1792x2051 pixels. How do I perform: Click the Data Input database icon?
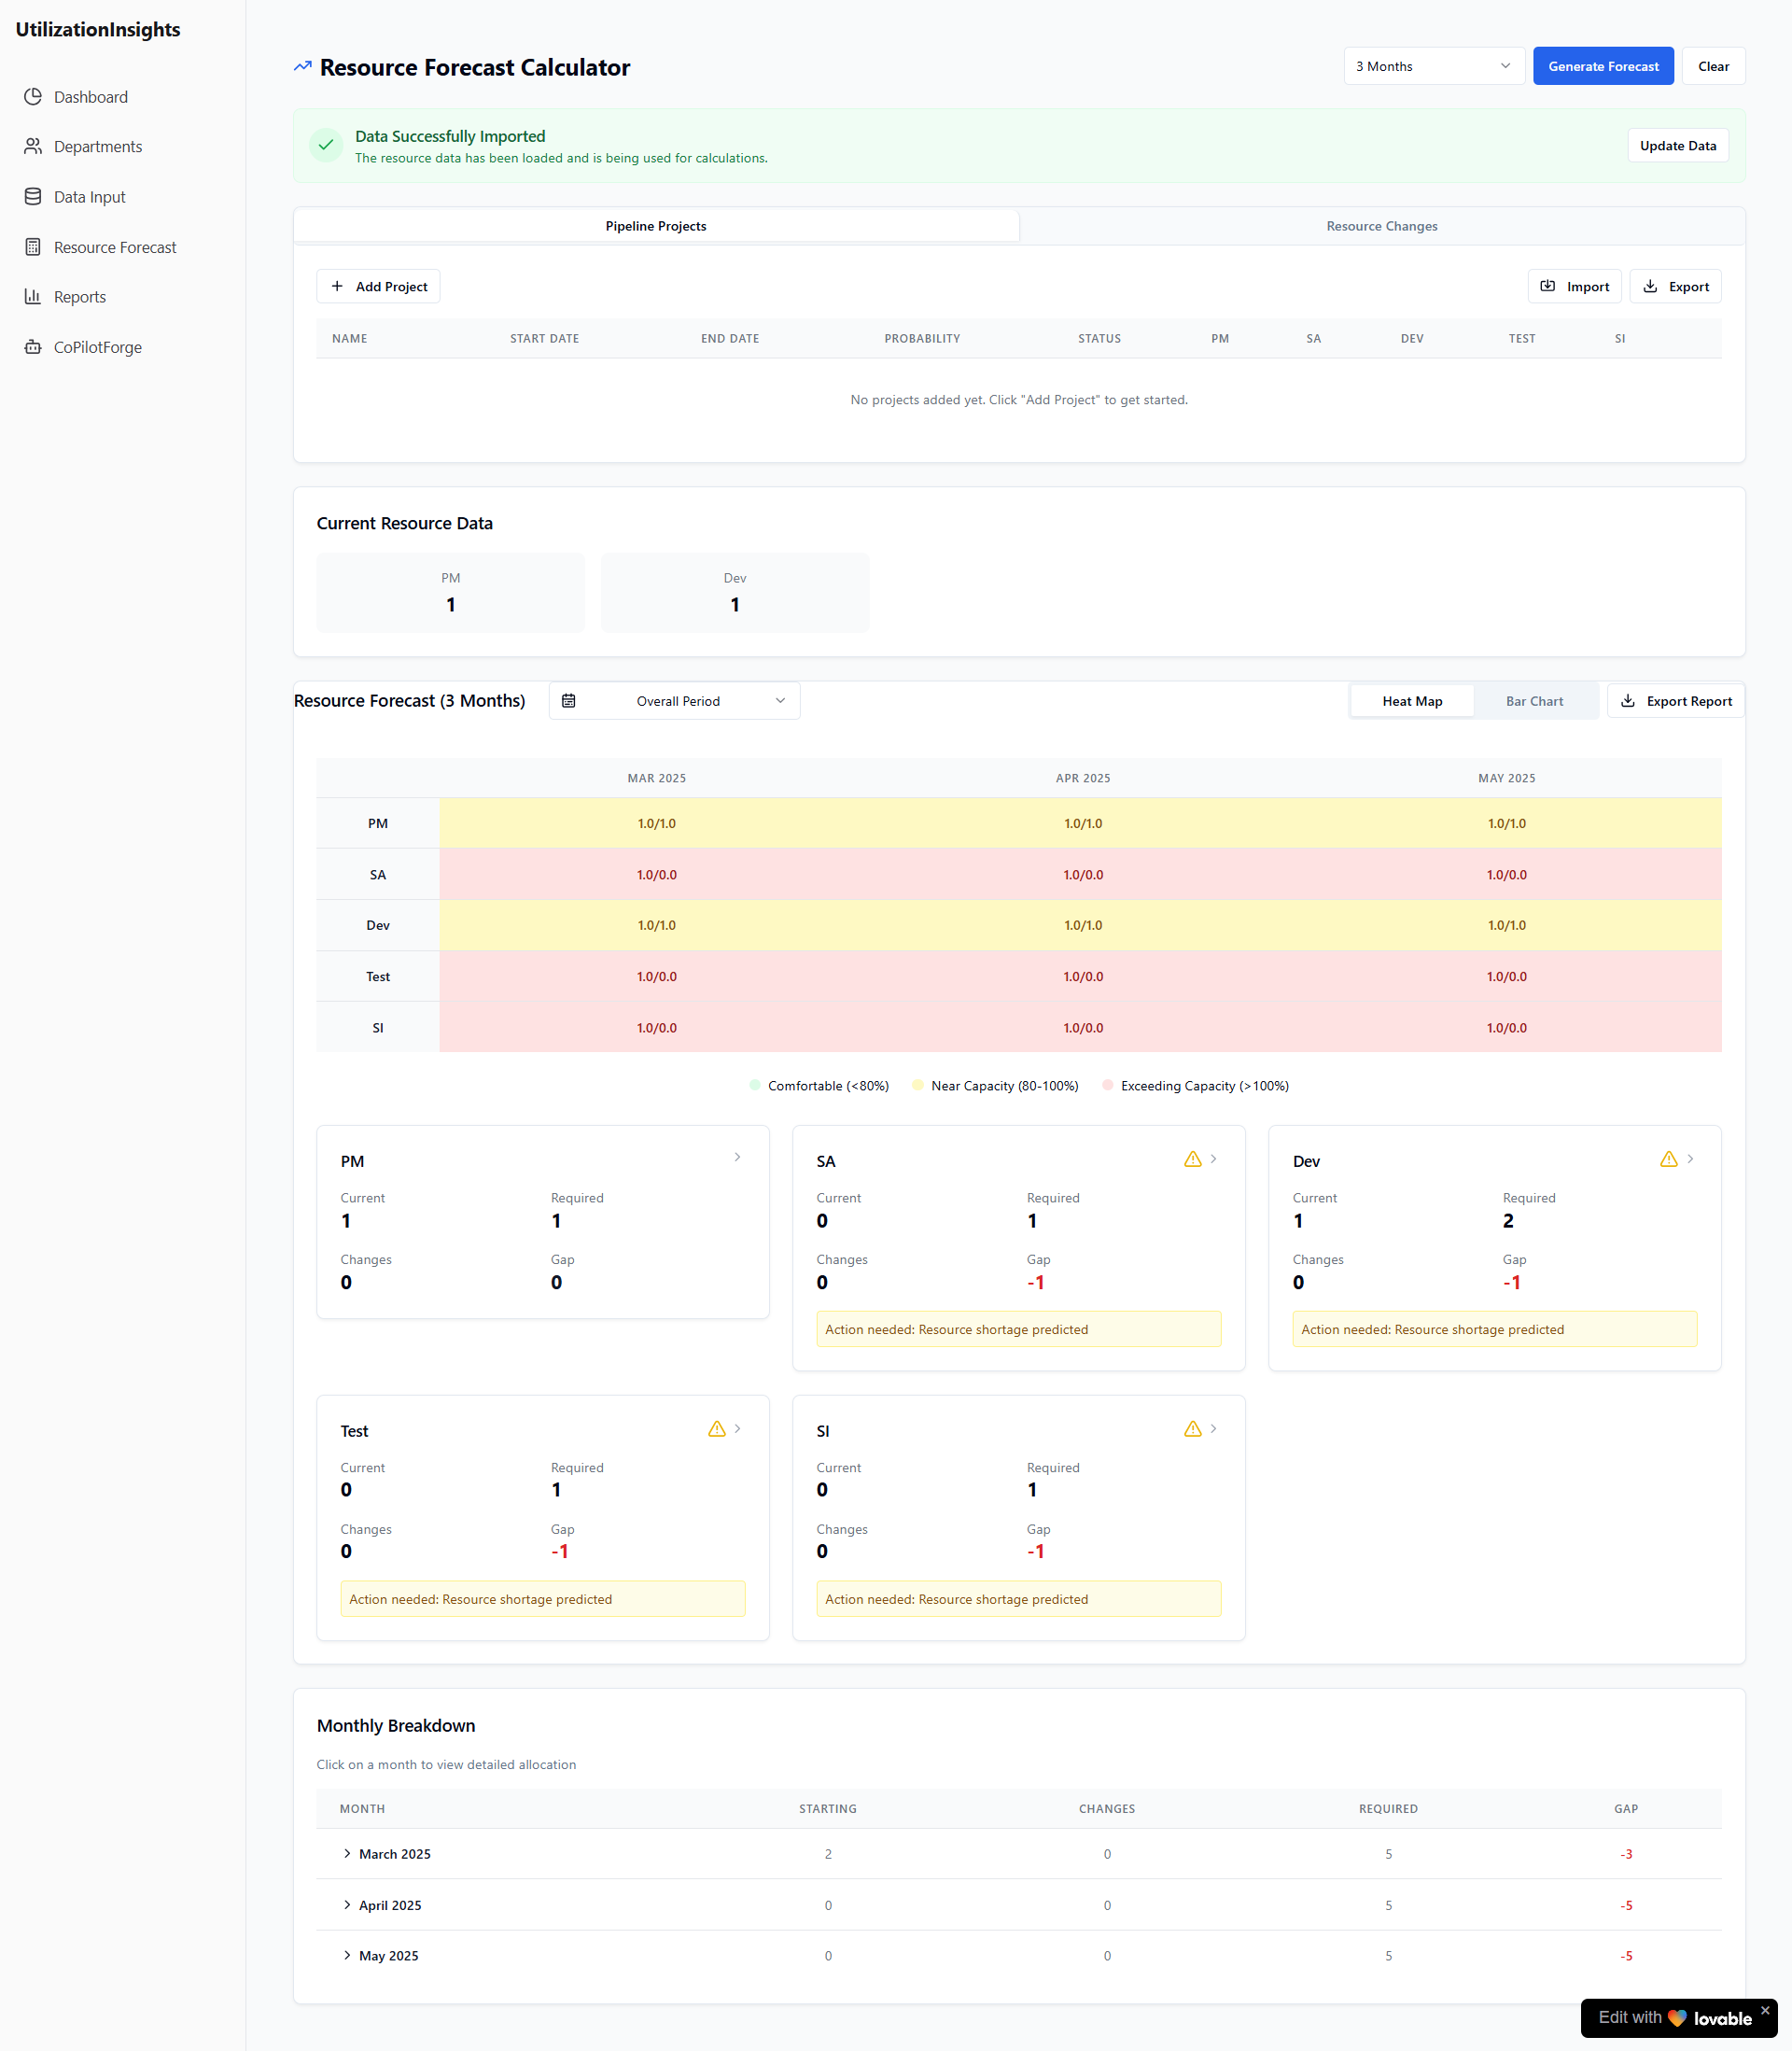(x=33, y=197)
